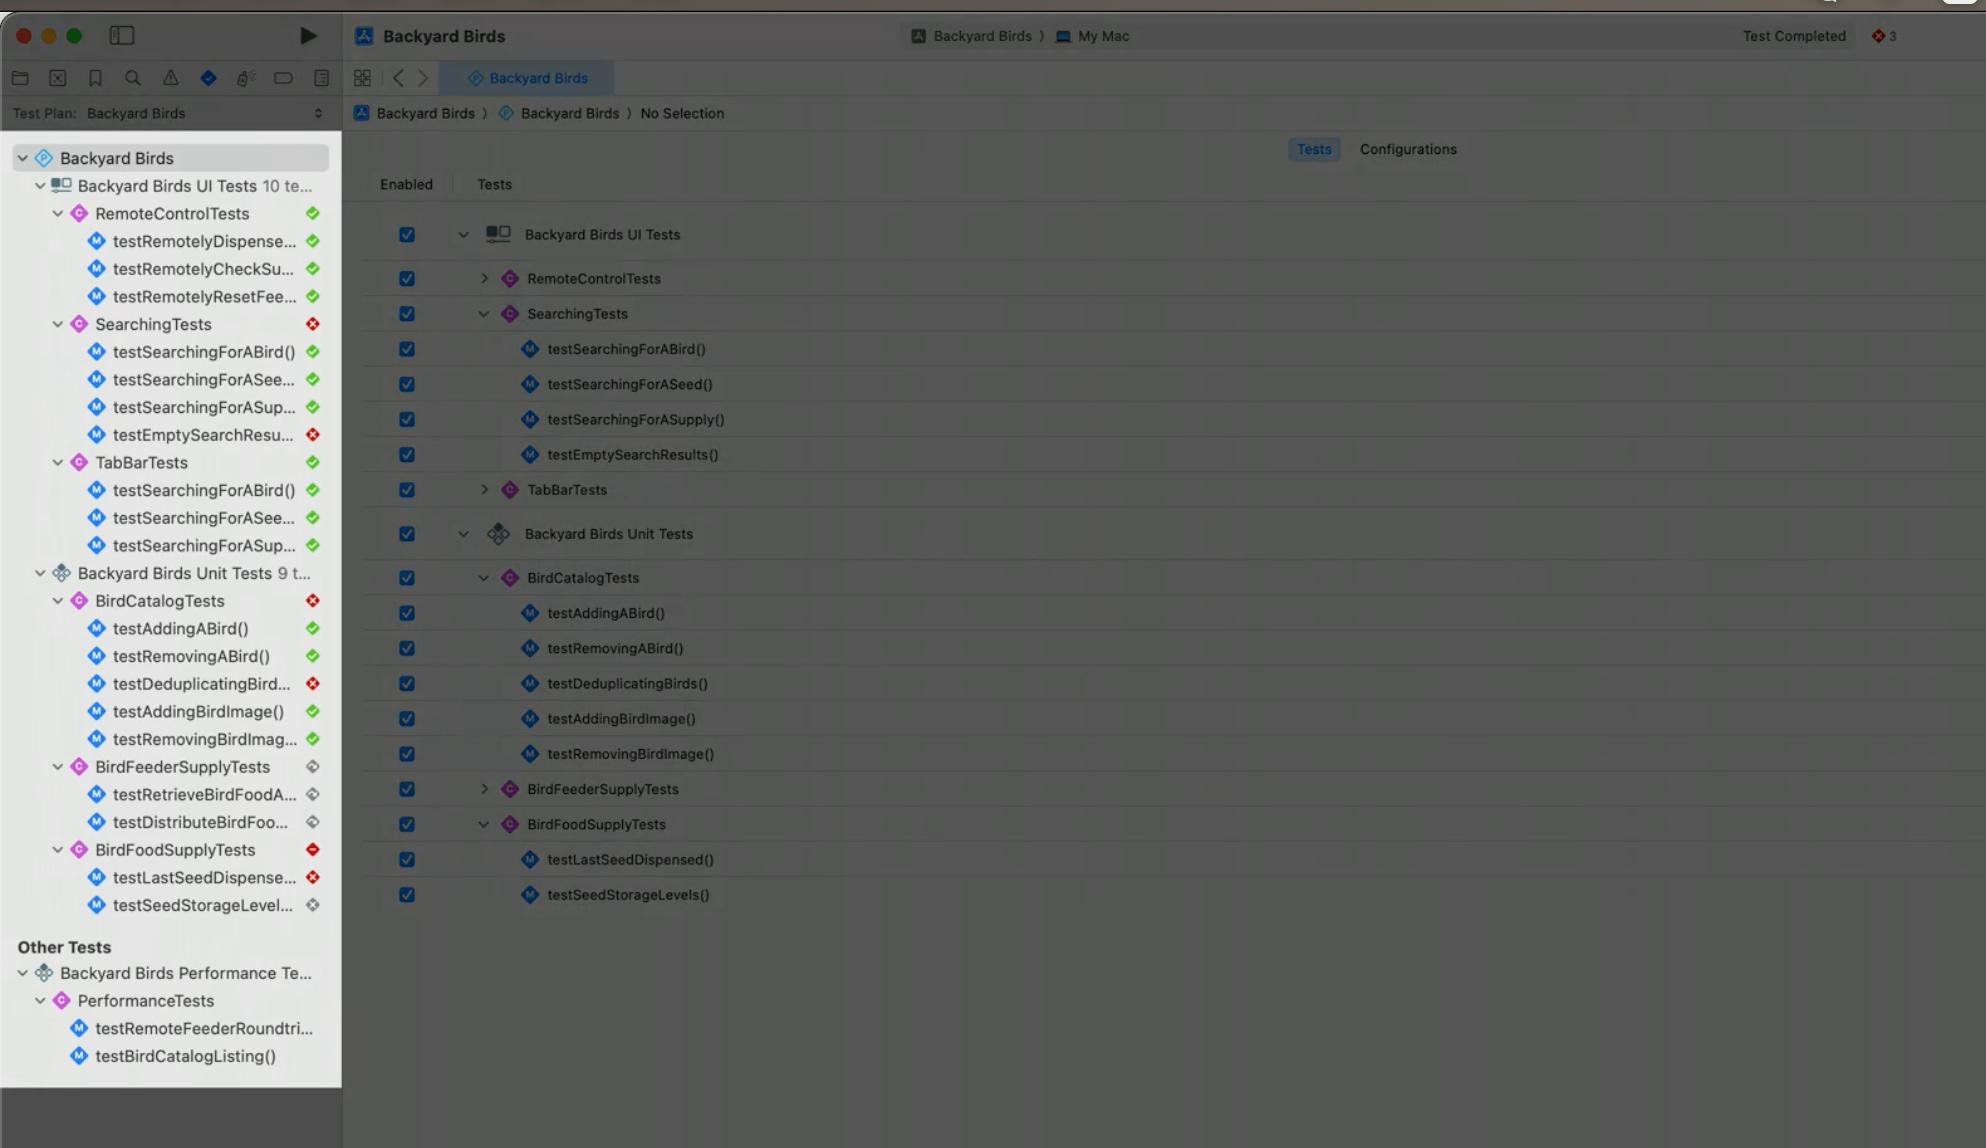Toggle the left sidebar visibility
Screen dimensions: 1986x1148
122,35
